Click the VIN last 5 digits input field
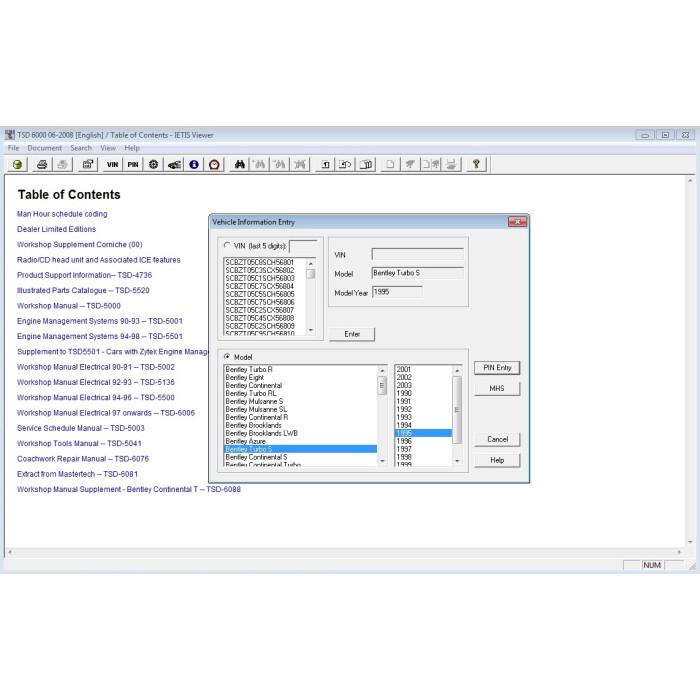 (x=303, y=246)
